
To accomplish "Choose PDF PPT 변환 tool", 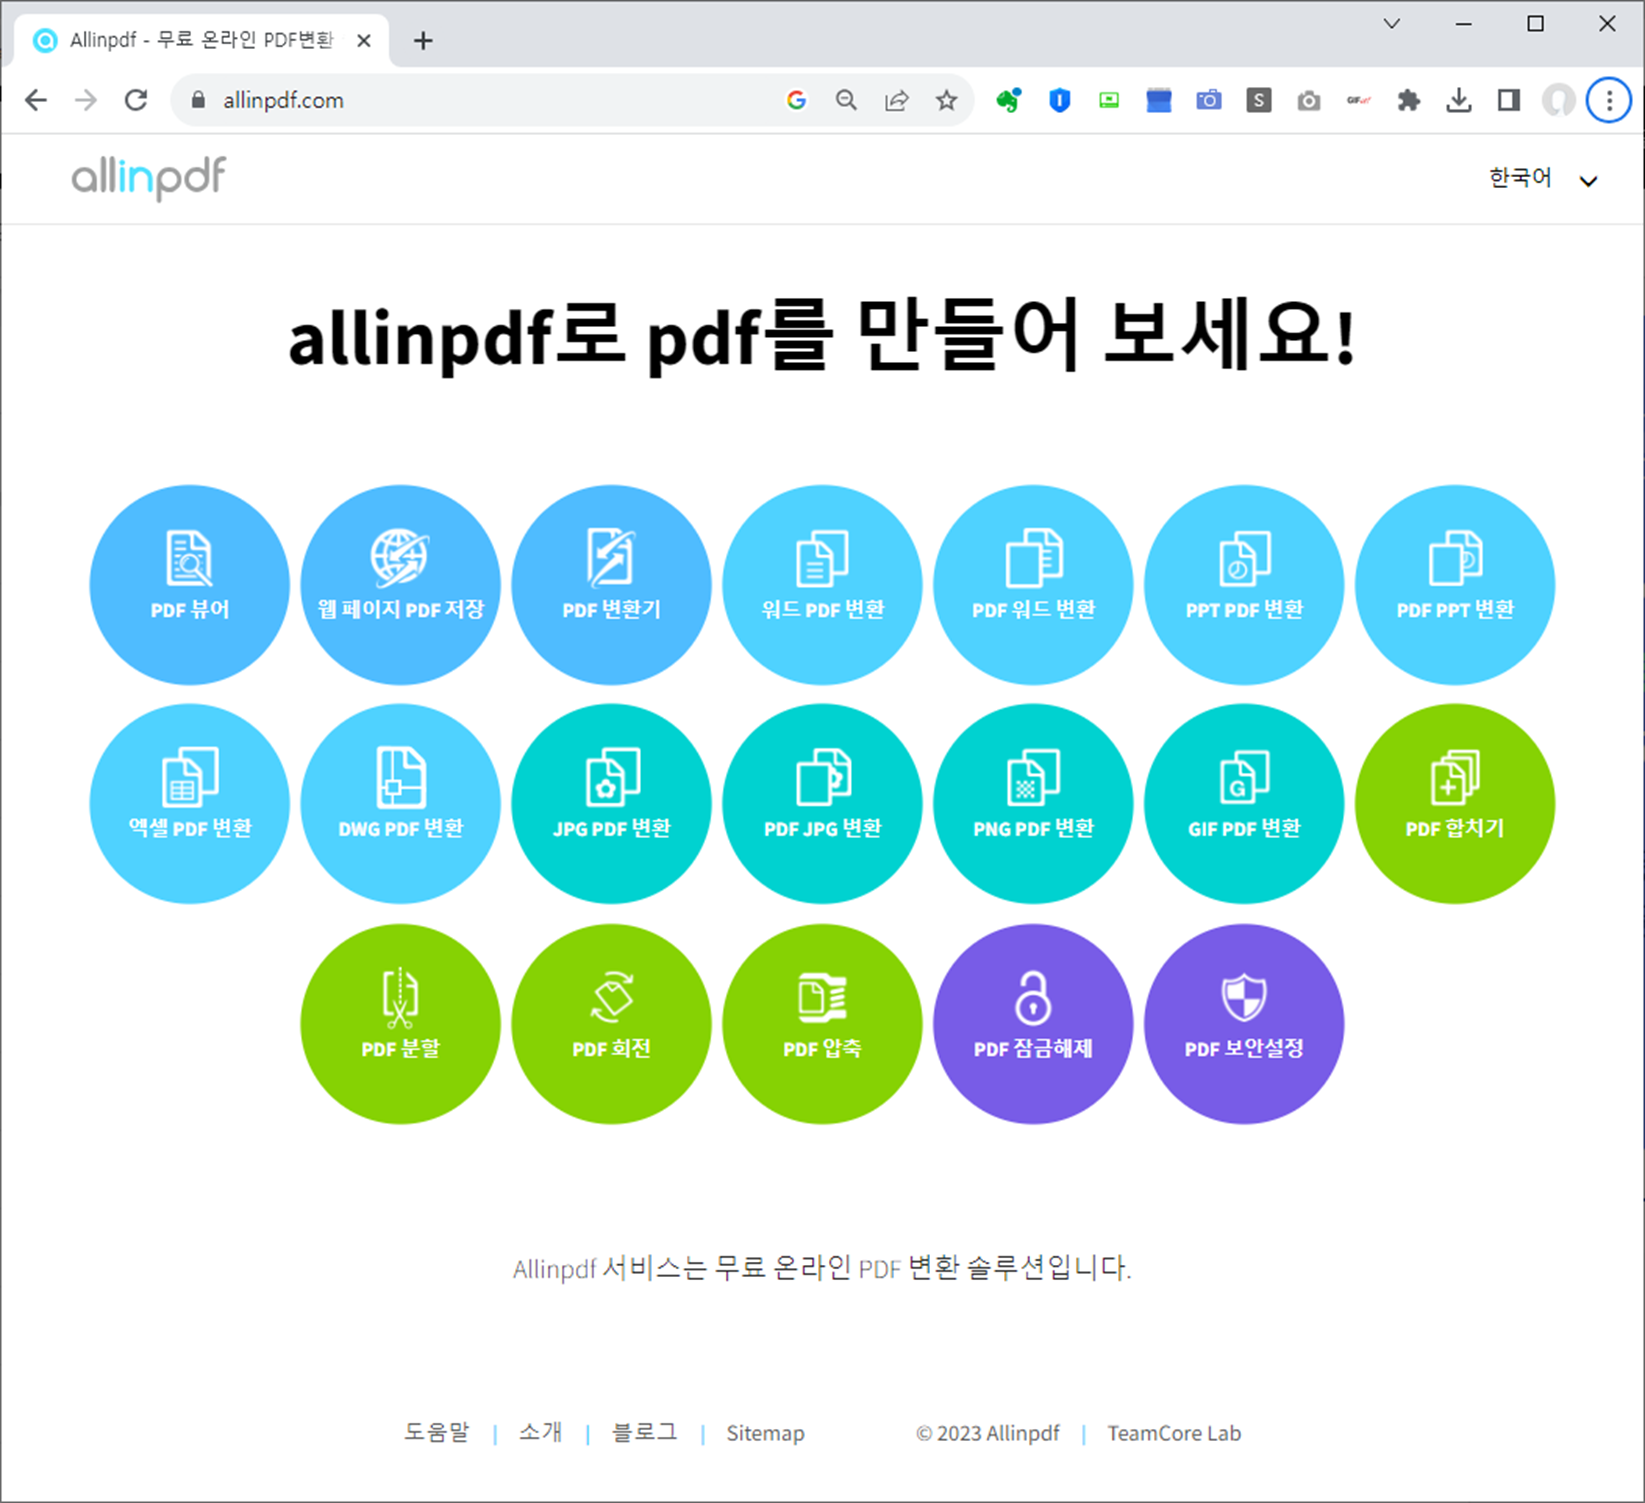I will (x=1455, y=585).
